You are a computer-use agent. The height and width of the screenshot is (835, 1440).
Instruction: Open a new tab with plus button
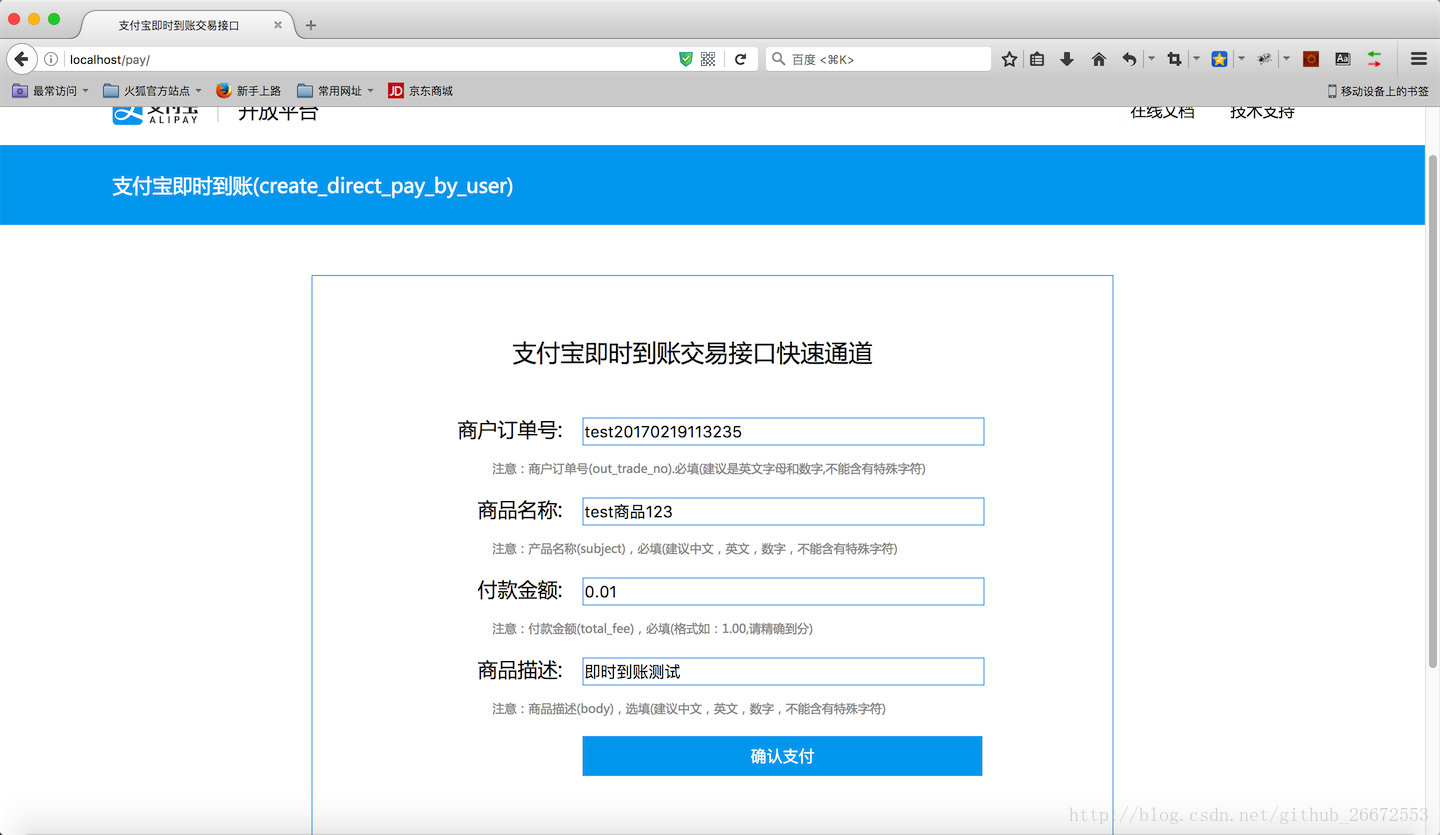coord(311,25)
